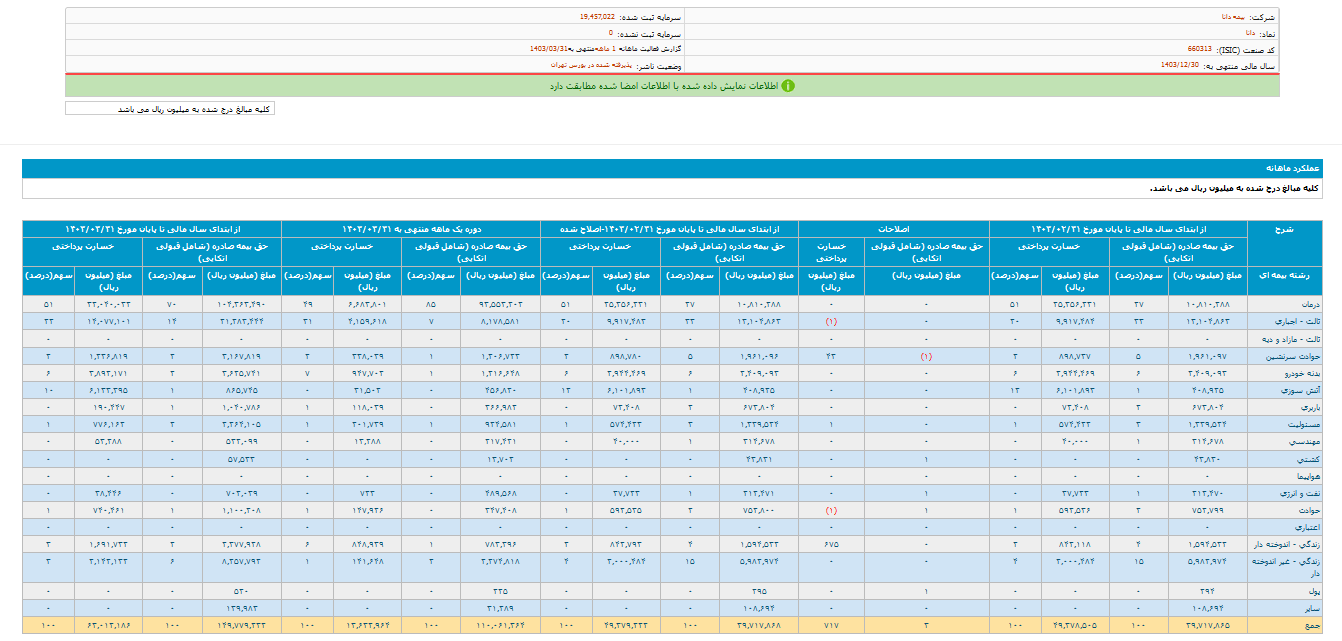This screenshot has height=641, width=1342.
Task: Click the million-rial amounts note box
Action: point(170,108)
